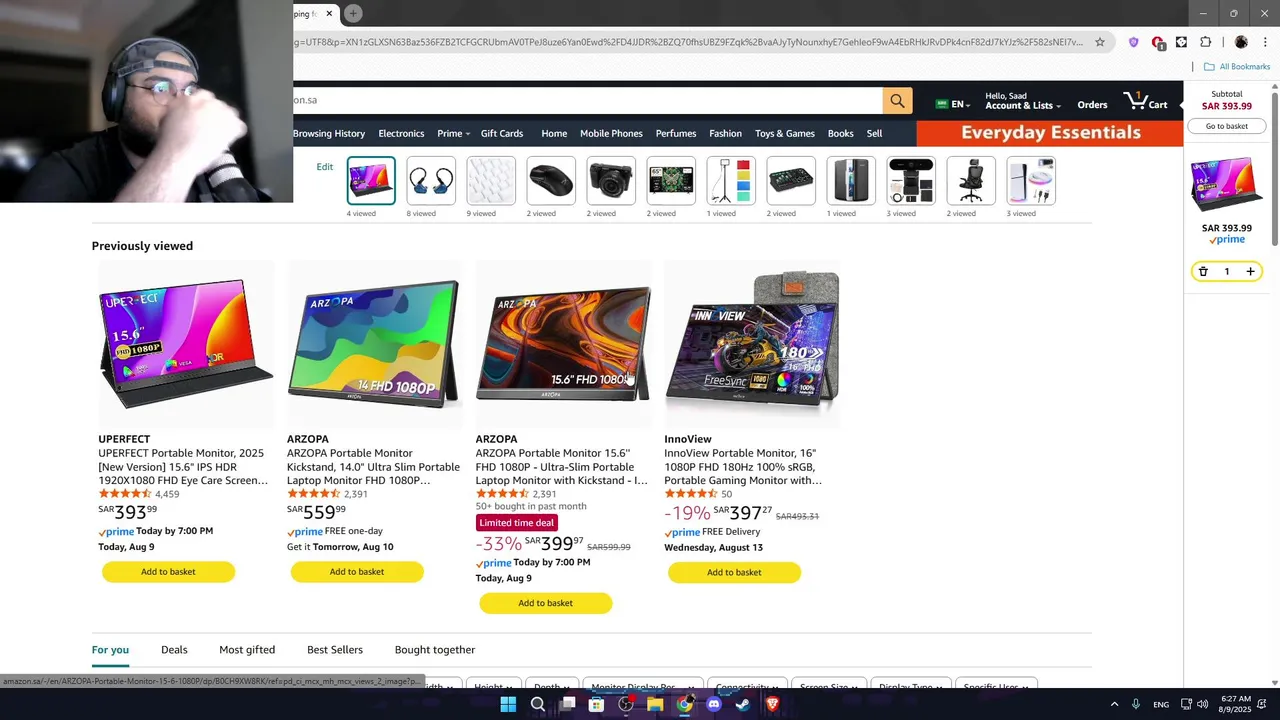Click the trash icon in basket sidebar
The width and height of the screenshot is (1280, 720).
(x=1203, y=272)
